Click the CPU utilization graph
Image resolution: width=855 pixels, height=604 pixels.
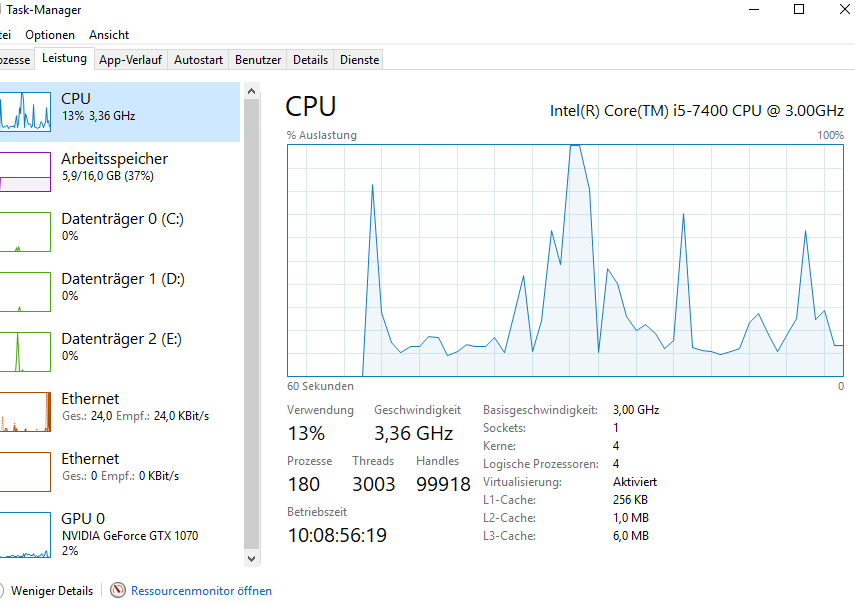pos(565,261)
